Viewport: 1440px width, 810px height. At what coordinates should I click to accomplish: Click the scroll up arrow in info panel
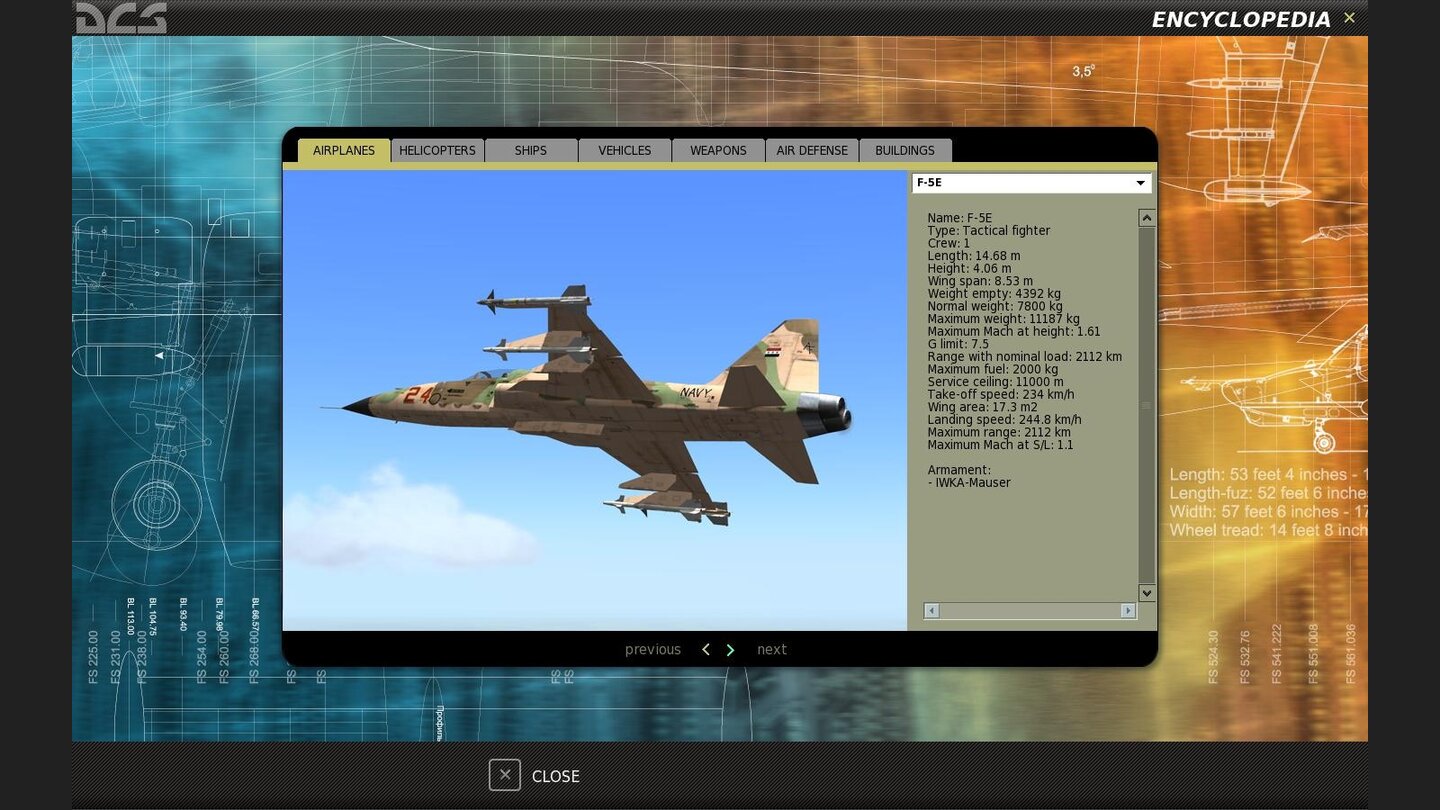[1147, 218]
